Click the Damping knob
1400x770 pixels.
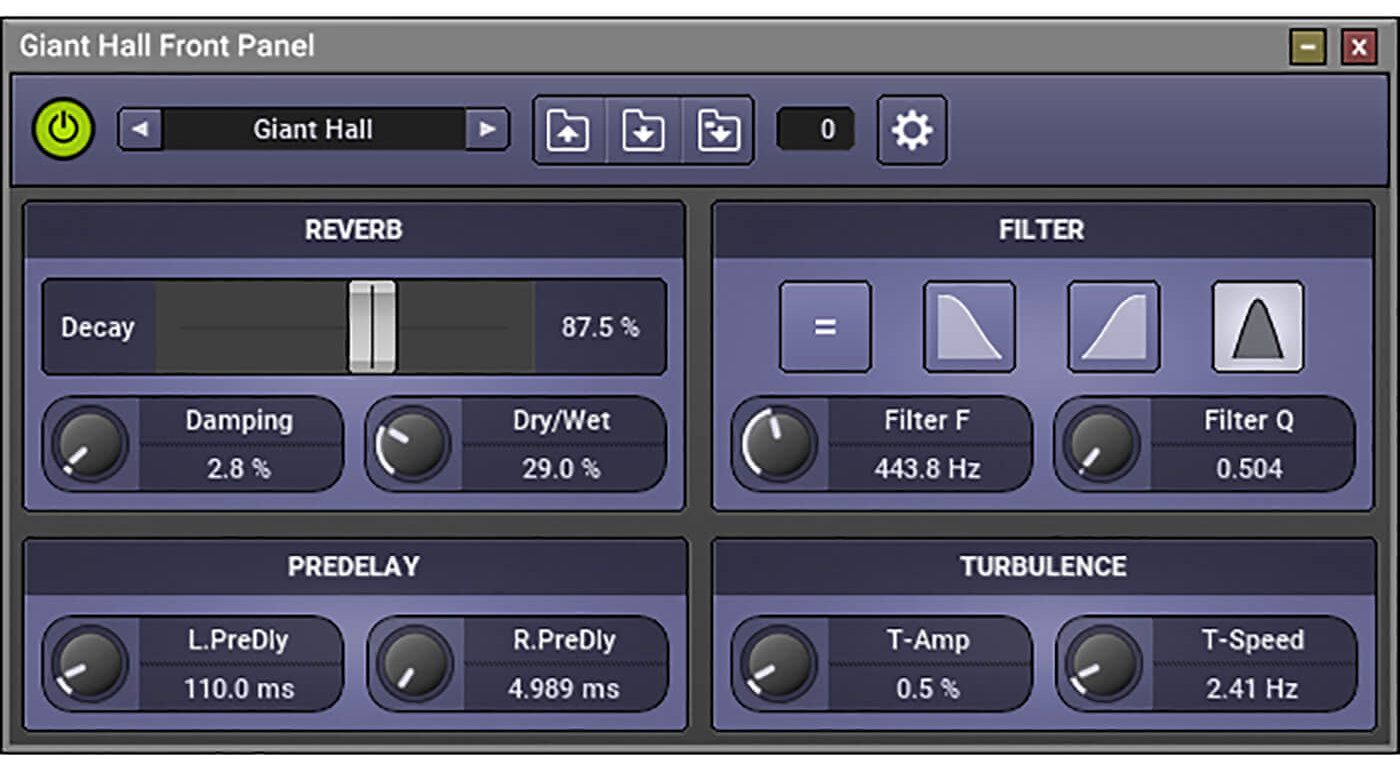pyautogui.click(x=90, y=444)
